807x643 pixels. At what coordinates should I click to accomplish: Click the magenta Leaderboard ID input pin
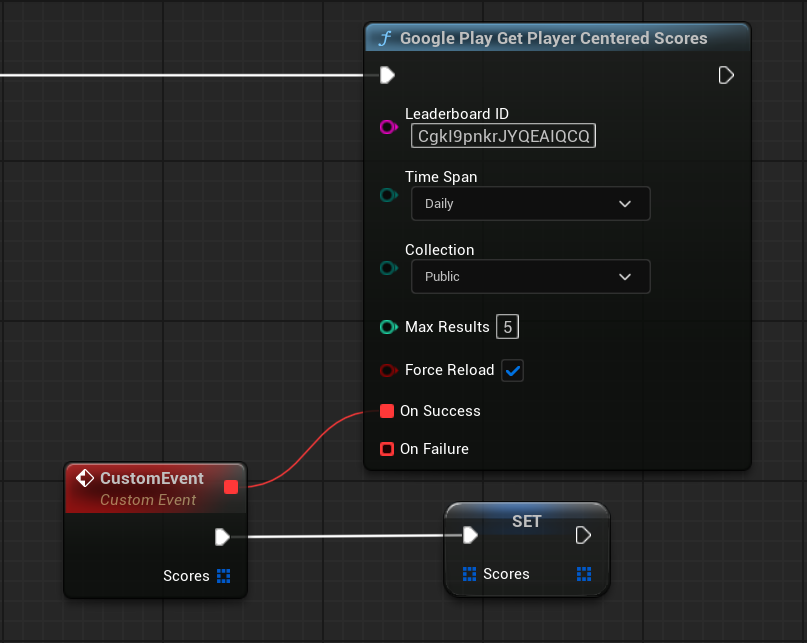(388, 127)
